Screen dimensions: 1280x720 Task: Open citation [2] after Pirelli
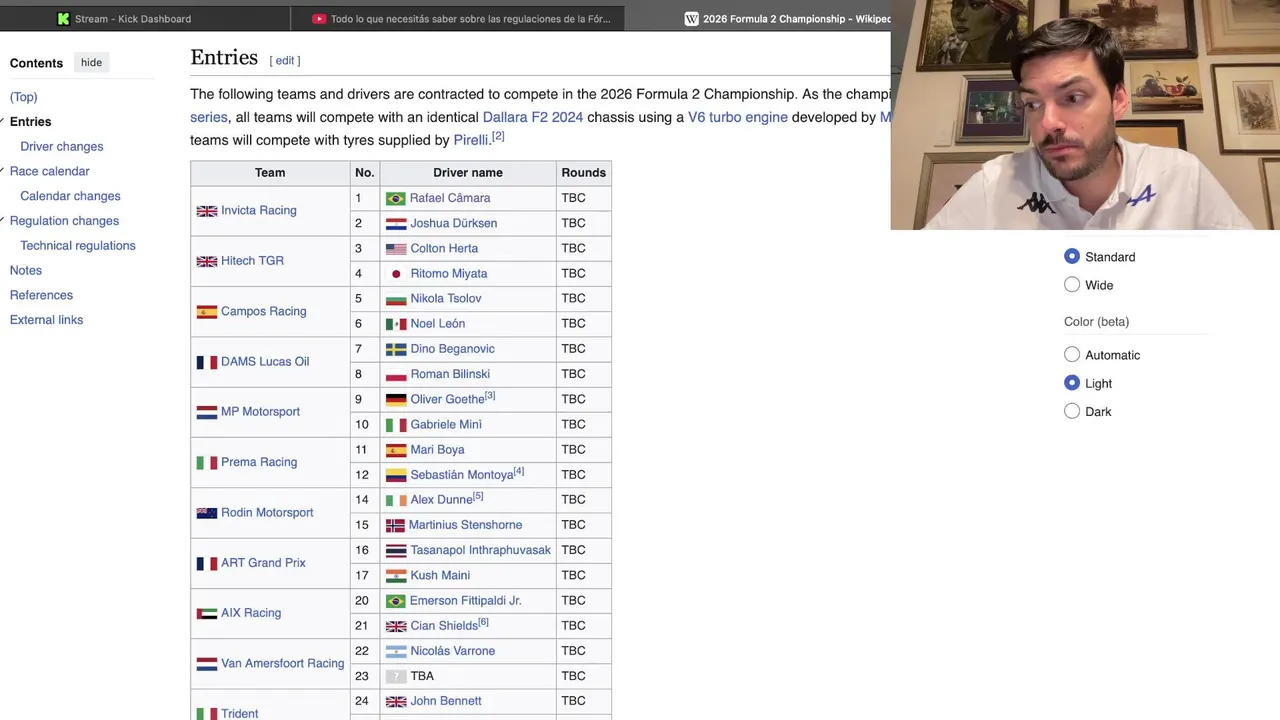[x=498, y=136]
